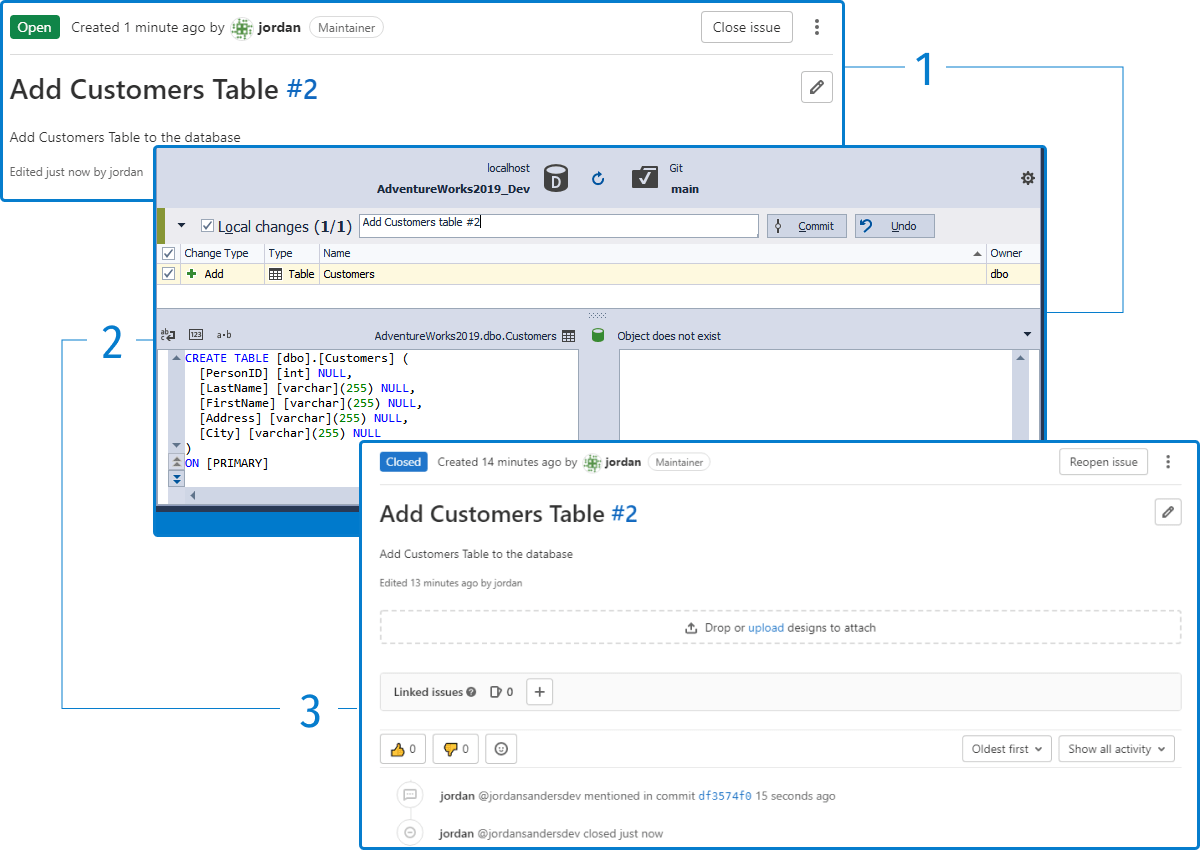Image resolution: width=1200 pixels, height=850 pixels.
Task: Refresh source control changes
Action: point(598,179)
